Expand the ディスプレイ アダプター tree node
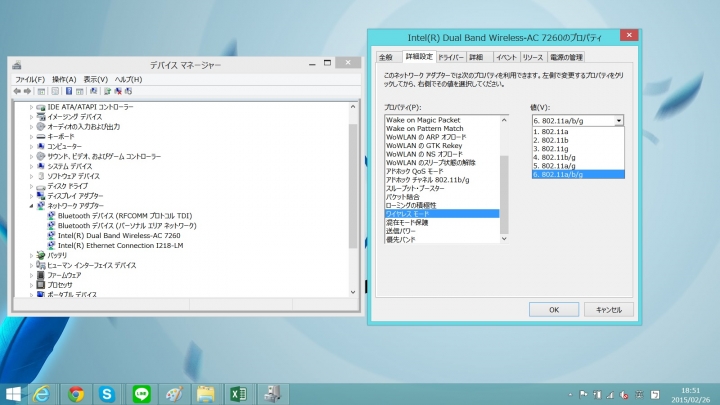 point(31,196)
